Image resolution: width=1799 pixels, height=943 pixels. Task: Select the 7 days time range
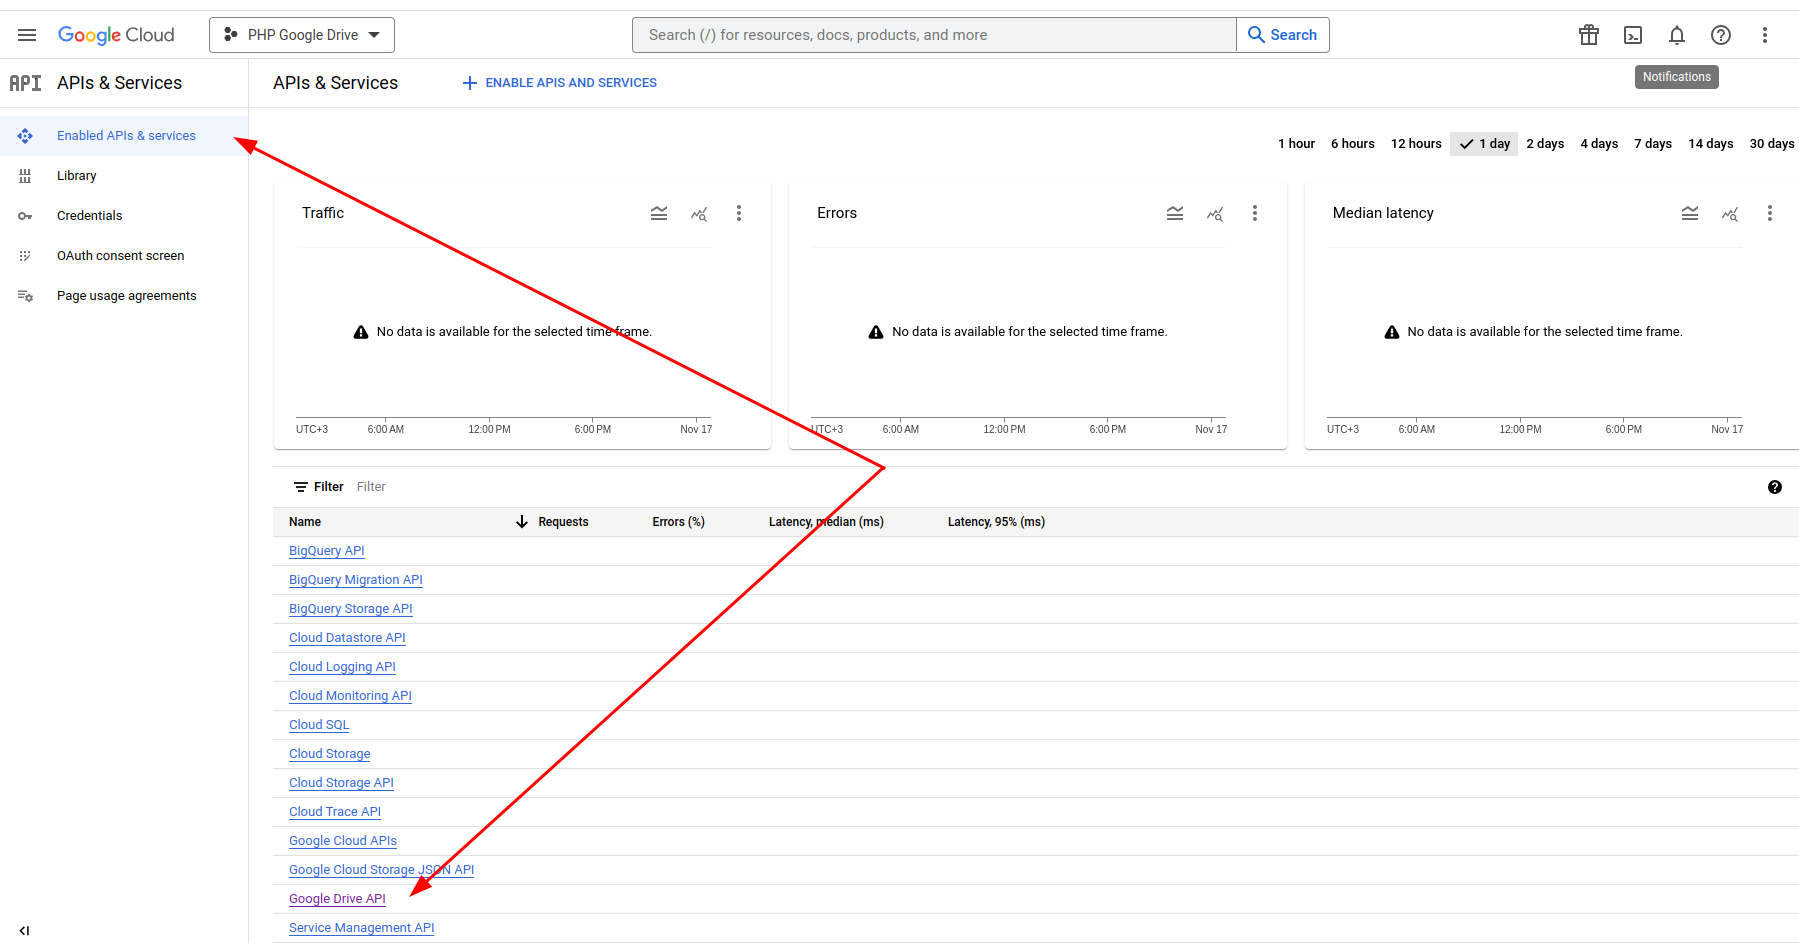pos(1652,144)
